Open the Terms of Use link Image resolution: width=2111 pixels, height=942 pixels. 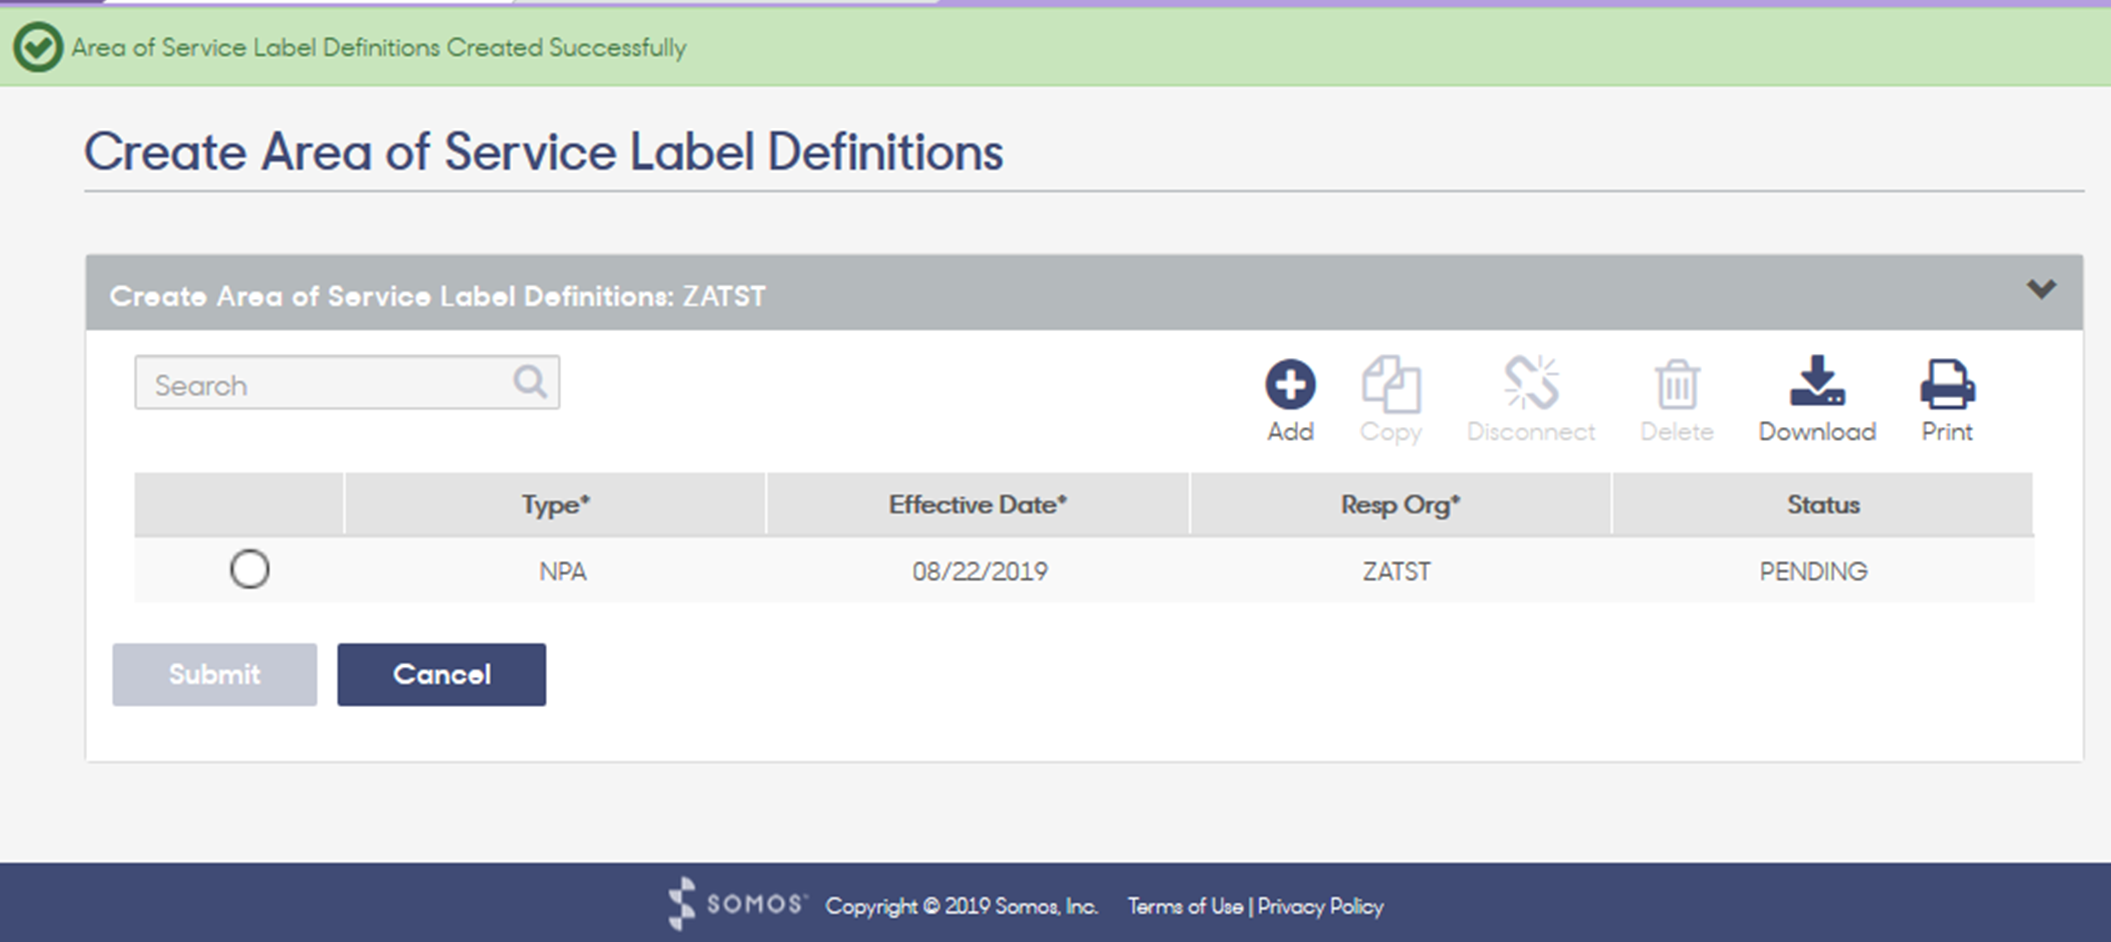pyautogui.click(x=1185, y=906)
